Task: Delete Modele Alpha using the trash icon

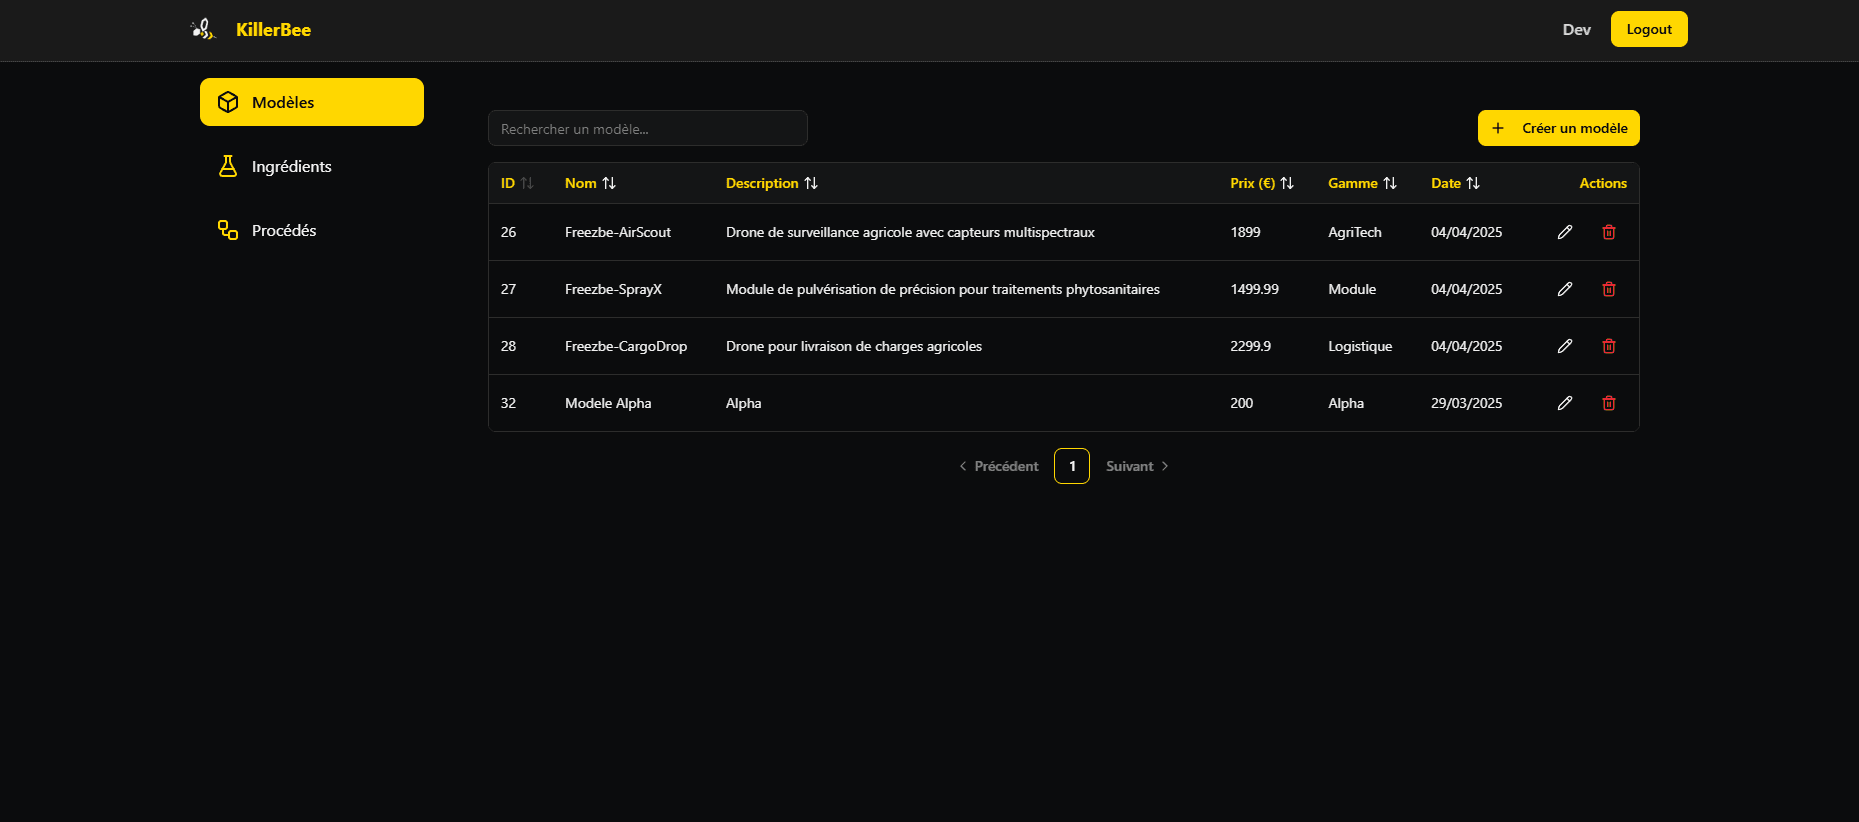Action: pos(1609,403)
